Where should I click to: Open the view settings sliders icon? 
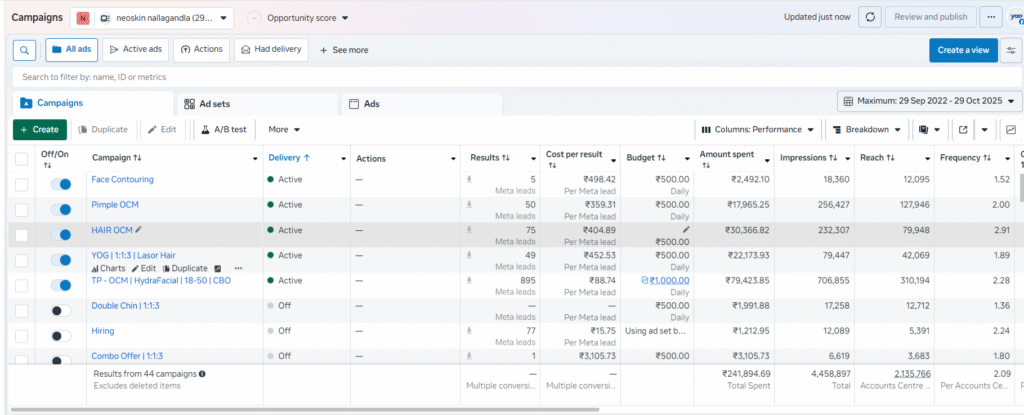click(1010, 50)
